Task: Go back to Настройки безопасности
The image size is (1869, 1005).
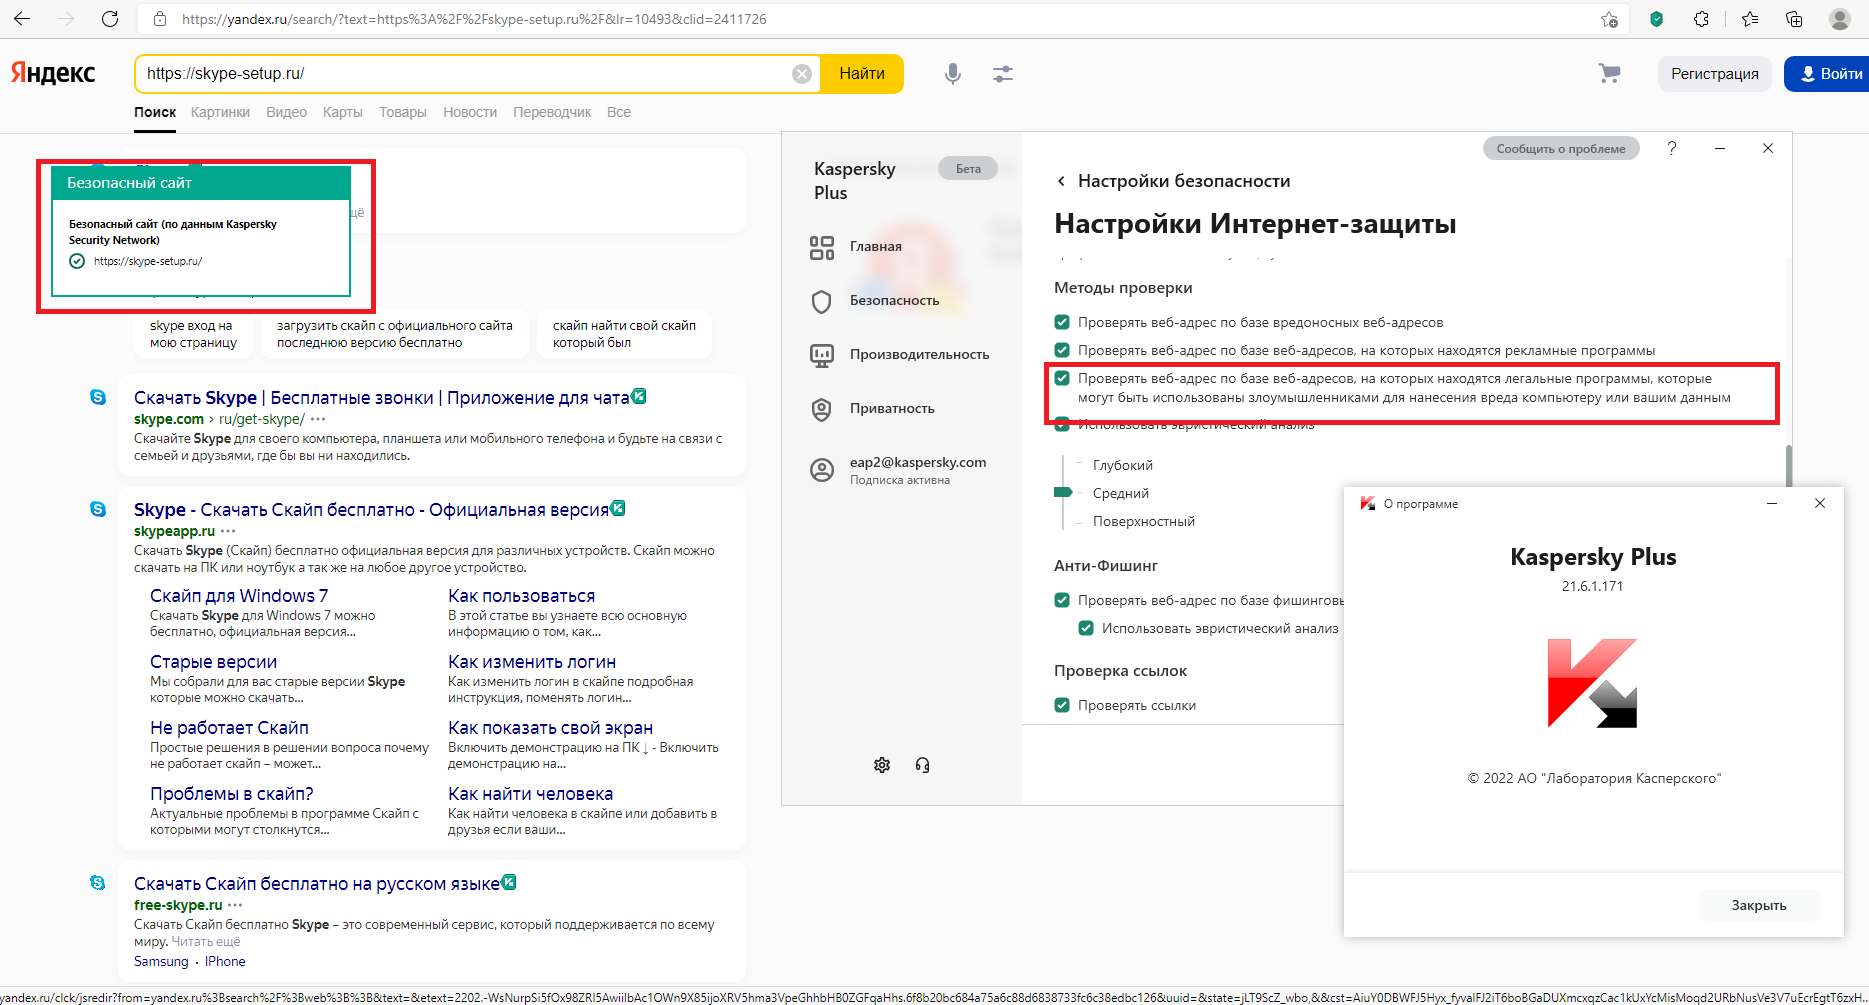Action: coord(1173,181)
